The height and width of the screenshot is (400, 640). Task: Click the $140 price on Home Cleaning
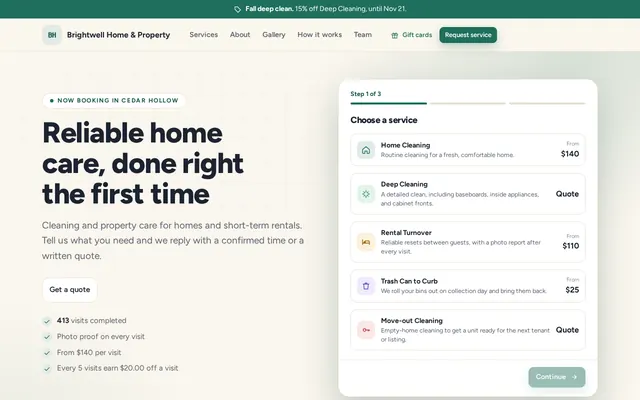point(570,154)
